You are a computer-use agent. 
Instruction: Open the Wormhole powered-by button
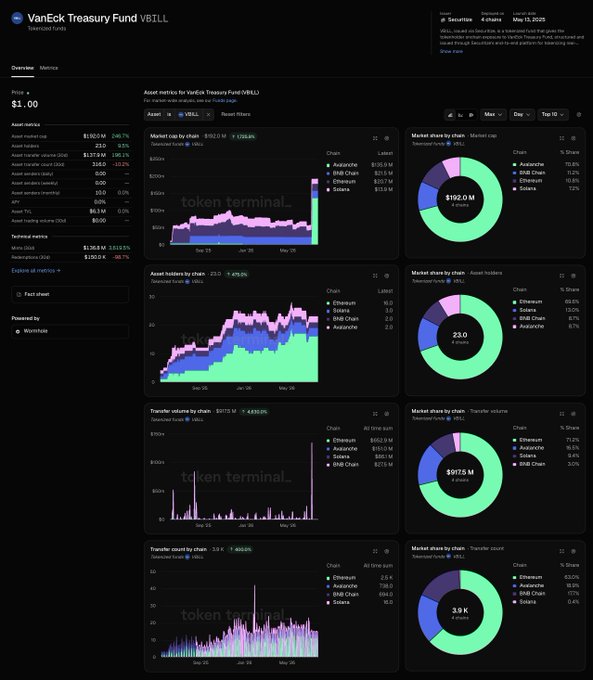70,331
